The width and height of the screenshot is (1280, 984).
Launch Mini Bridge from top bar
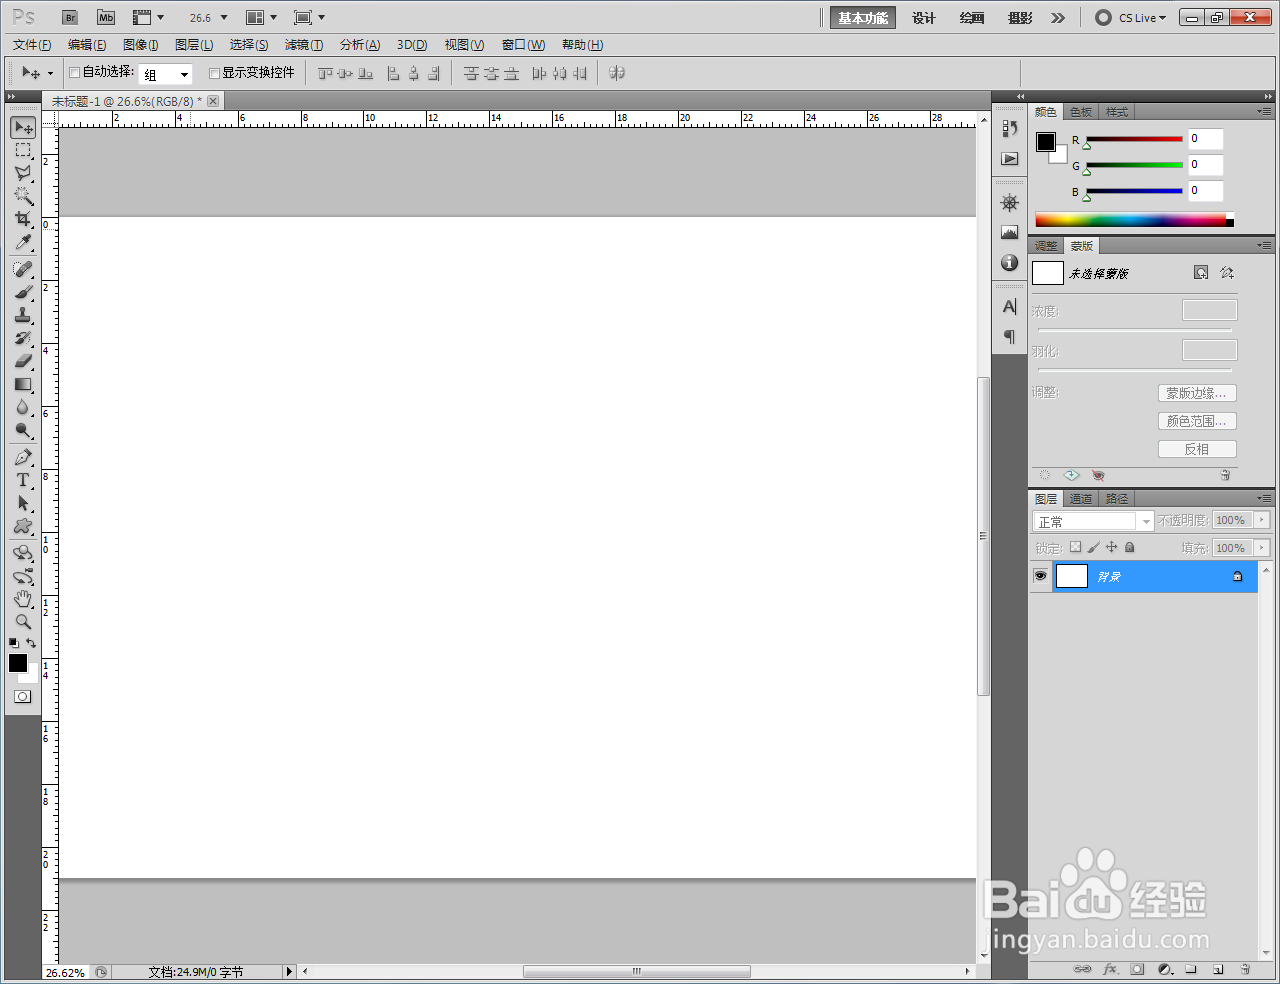click(106, 18)
